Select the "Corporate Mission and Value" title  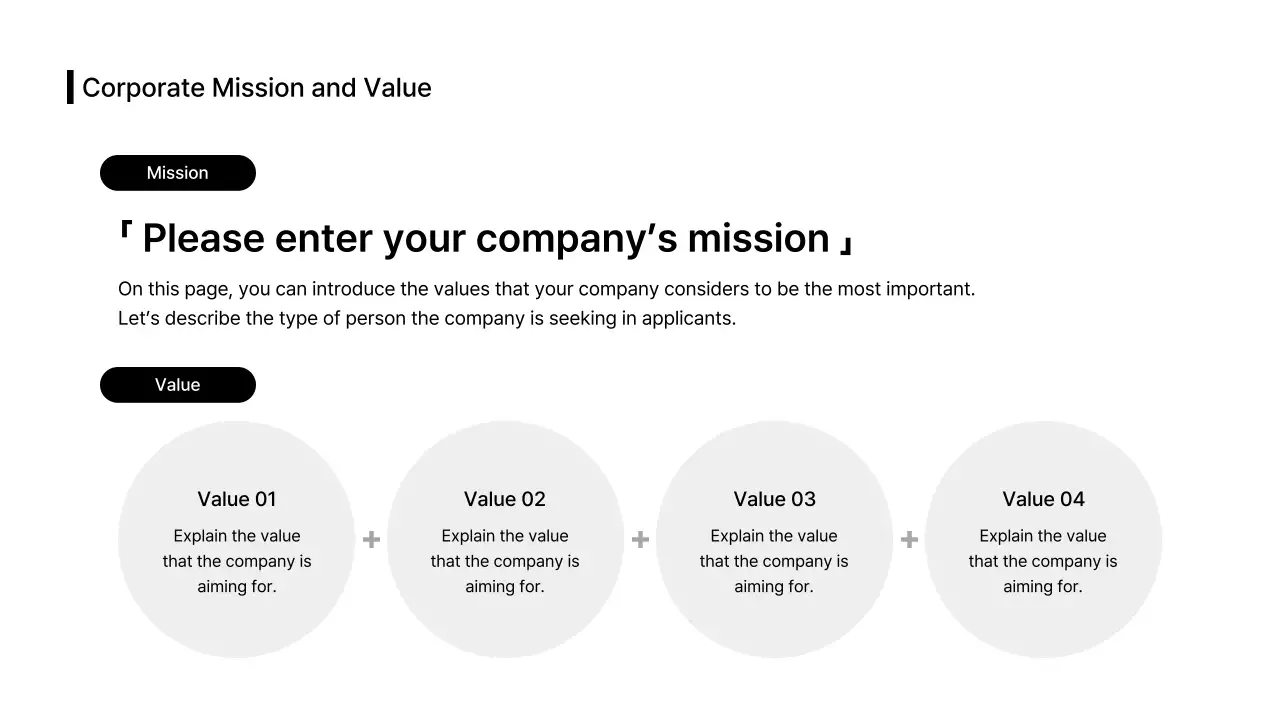257,88
